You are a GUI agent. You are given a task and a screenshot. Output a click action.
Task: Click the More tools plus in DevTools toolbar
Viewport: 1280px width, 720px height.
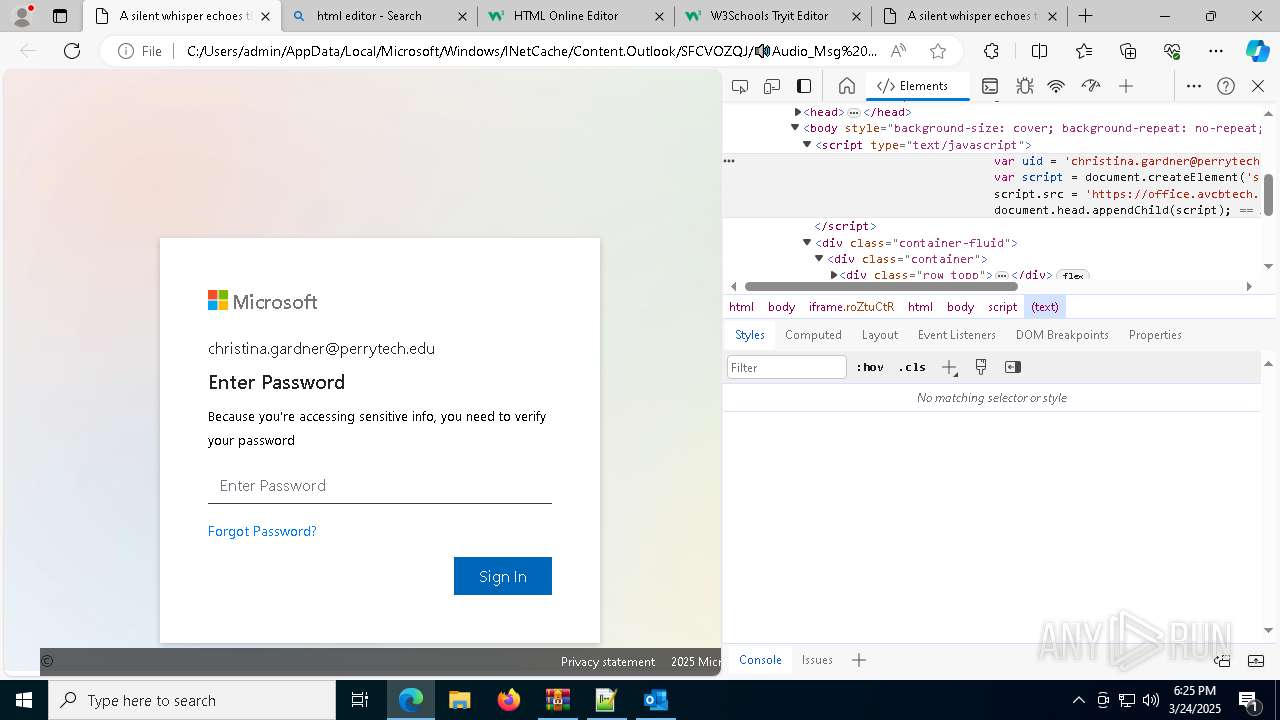[x=1126, y=86]
